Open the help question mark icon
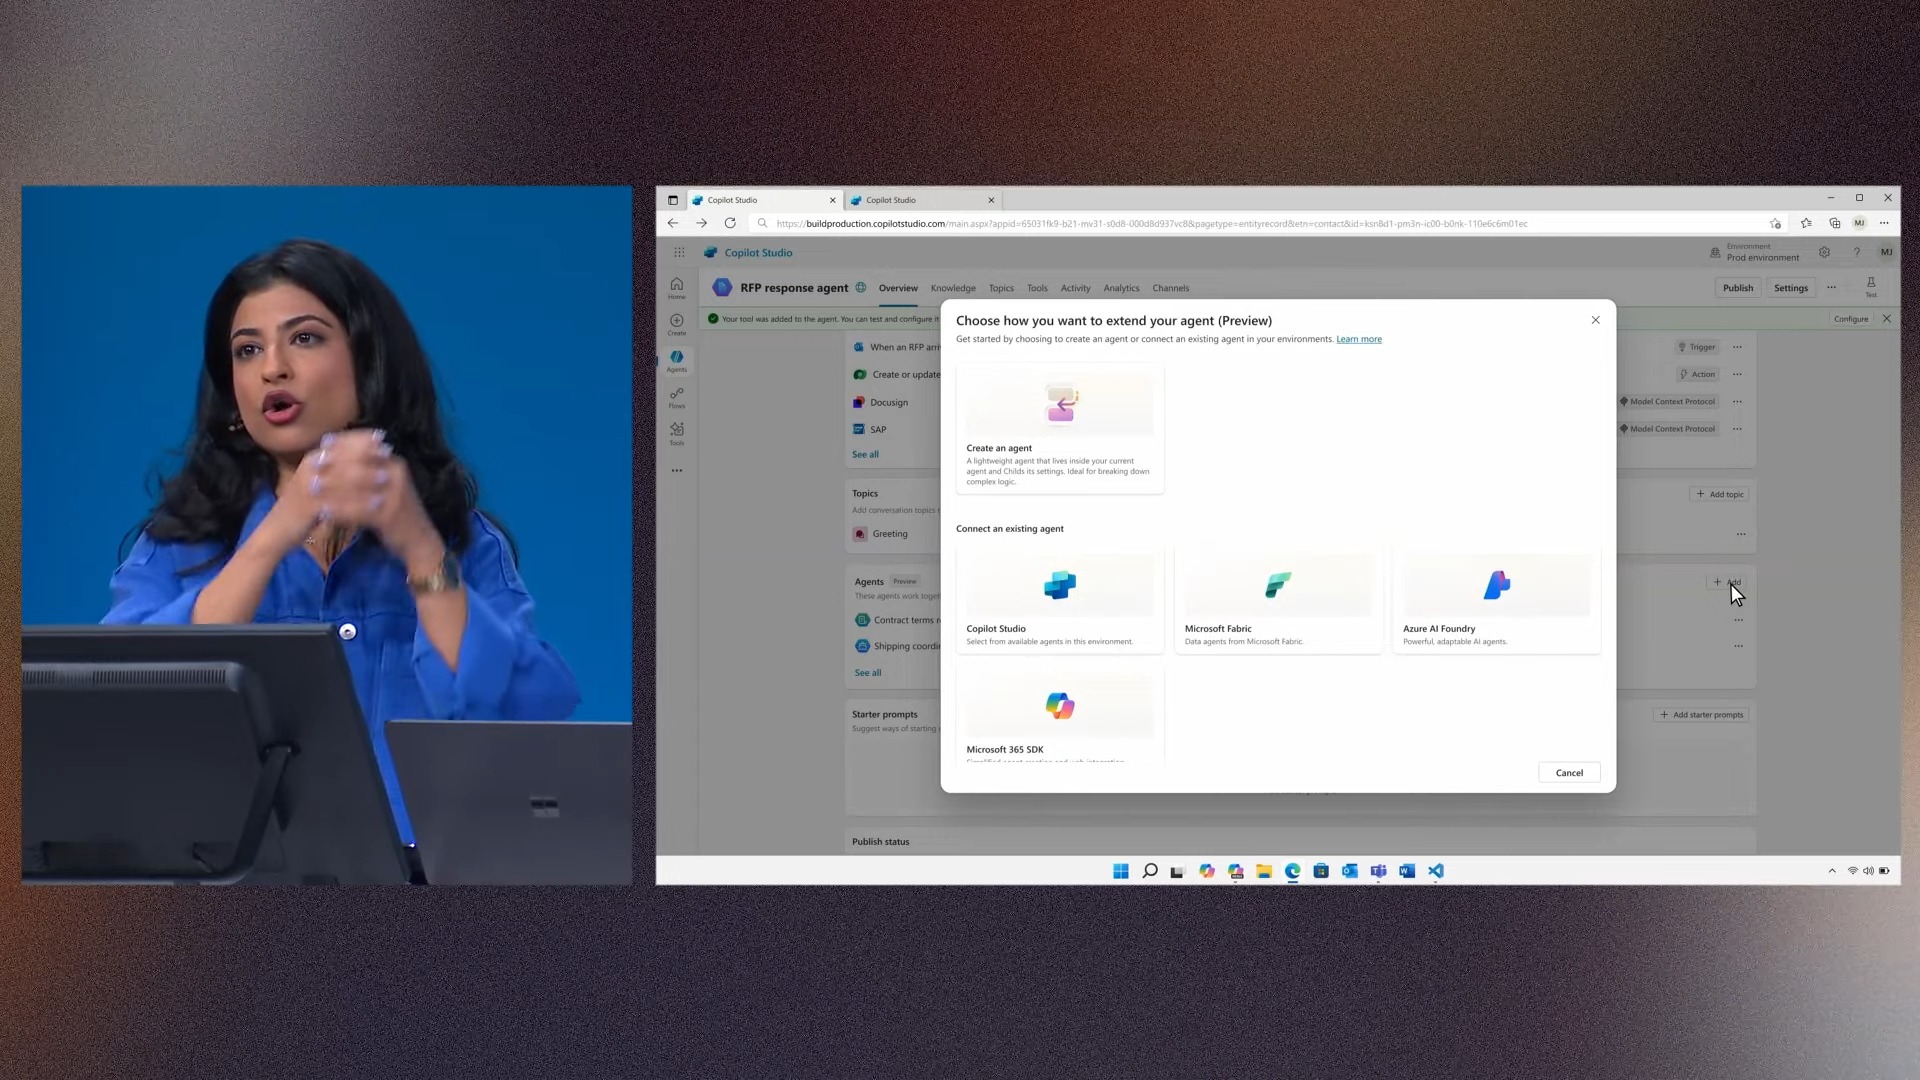 (x=1856, y=252)
